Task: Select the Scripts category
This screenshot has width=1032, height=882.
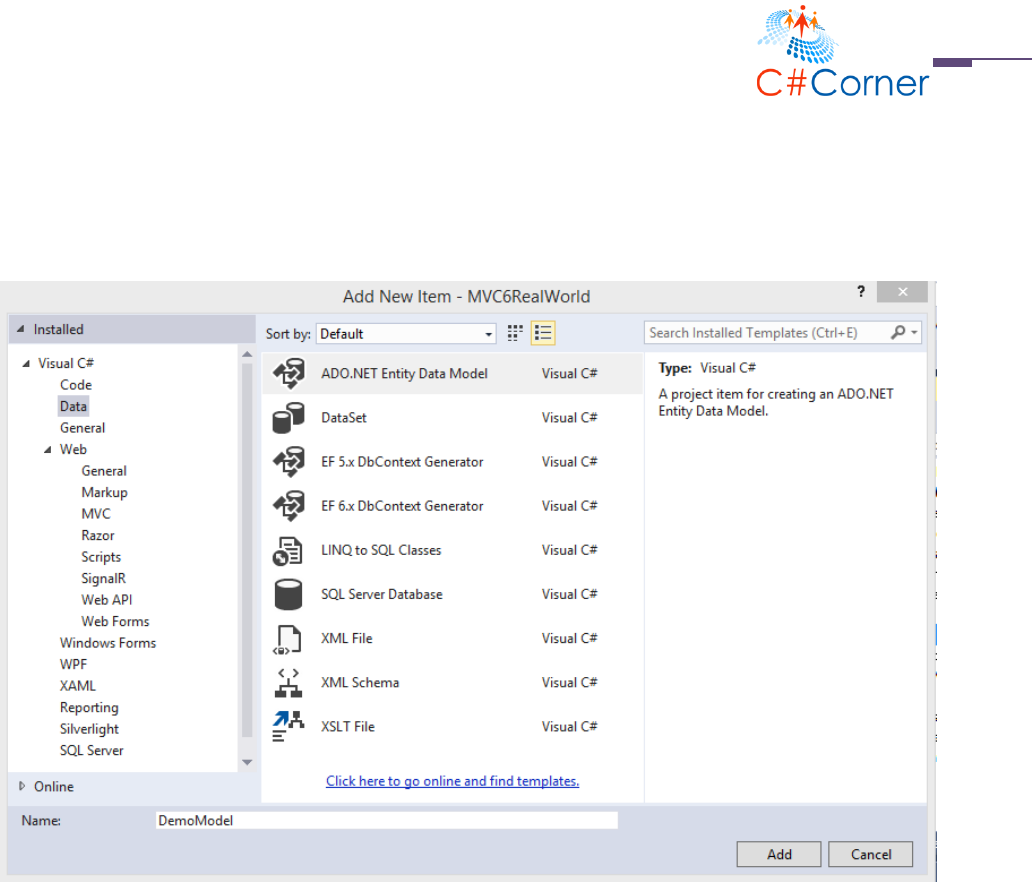Action: tap(101, 557)
